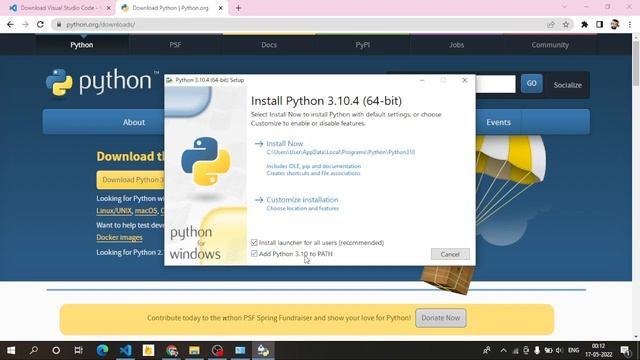Image resolution: width=640 pixels, height=360 pixels.
Task: Click the Donate Now button
Action: coord(440,318)
